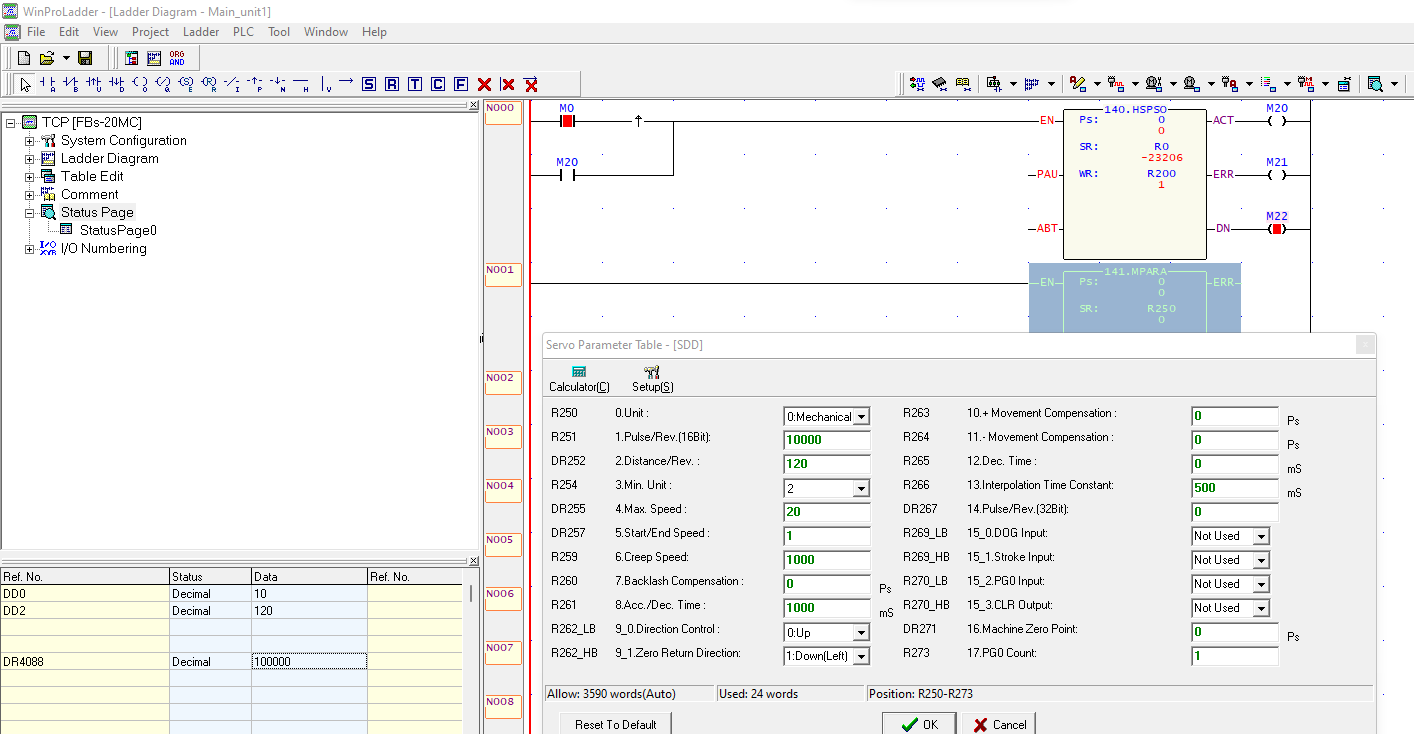The width and height of the screenshot is (1414, 734).
Task: Open the Ladder menu
Action: pyautogui.click(x=201, y=32)
